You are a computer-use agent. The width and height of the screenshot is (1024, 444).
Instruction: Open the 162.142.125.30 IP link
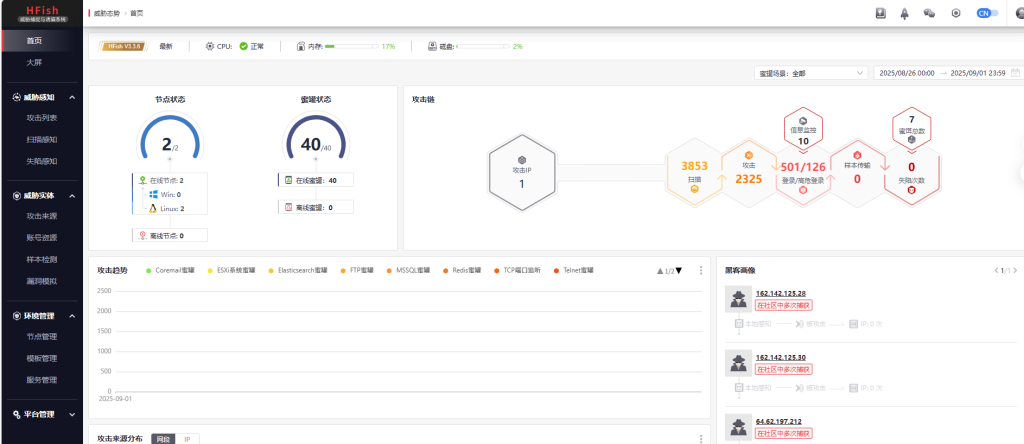(x=780, y=357)
